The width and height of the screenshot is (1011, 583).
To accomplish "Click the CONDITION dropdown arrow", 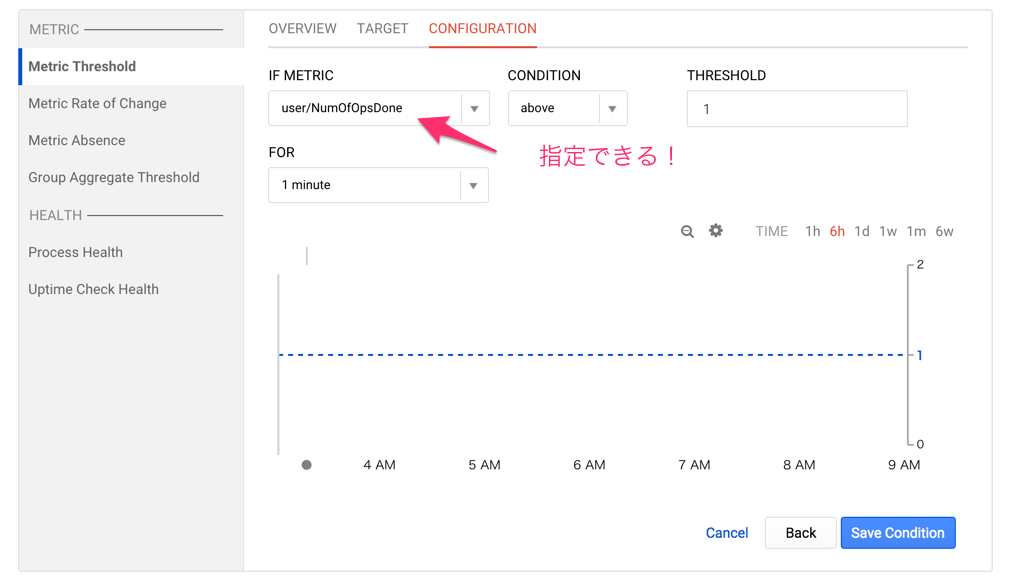I will pyautogui.click(x=611, y=108).
